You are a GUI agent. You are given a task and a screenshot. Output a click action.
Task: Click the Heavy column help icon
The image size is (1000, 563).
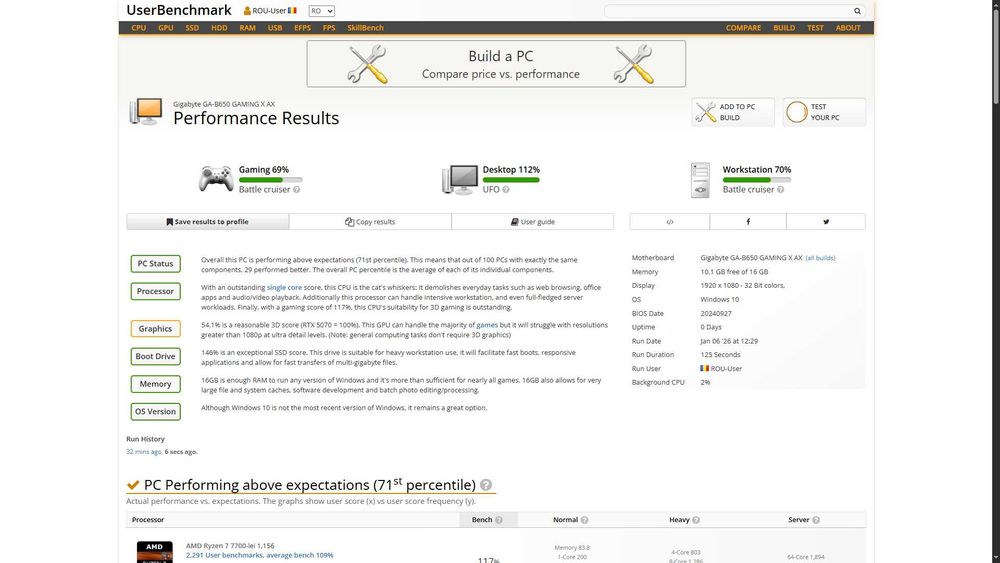696,520
